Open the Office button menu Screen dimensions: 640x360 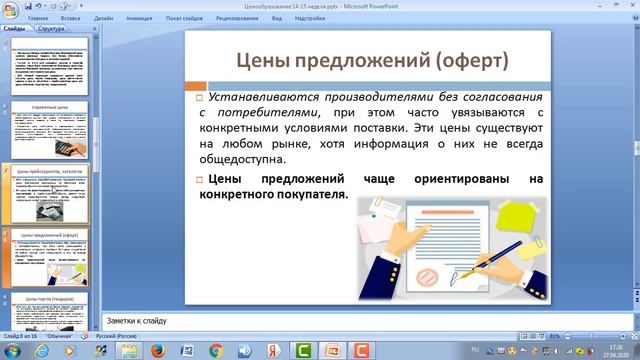click(x=10, y=10)
